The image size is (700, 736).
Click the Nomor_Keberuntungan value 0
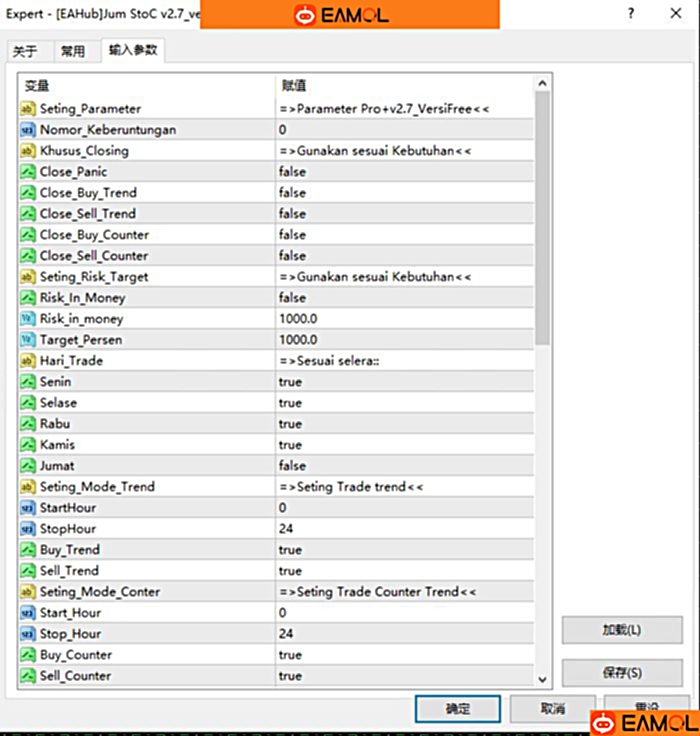(283, 130)
